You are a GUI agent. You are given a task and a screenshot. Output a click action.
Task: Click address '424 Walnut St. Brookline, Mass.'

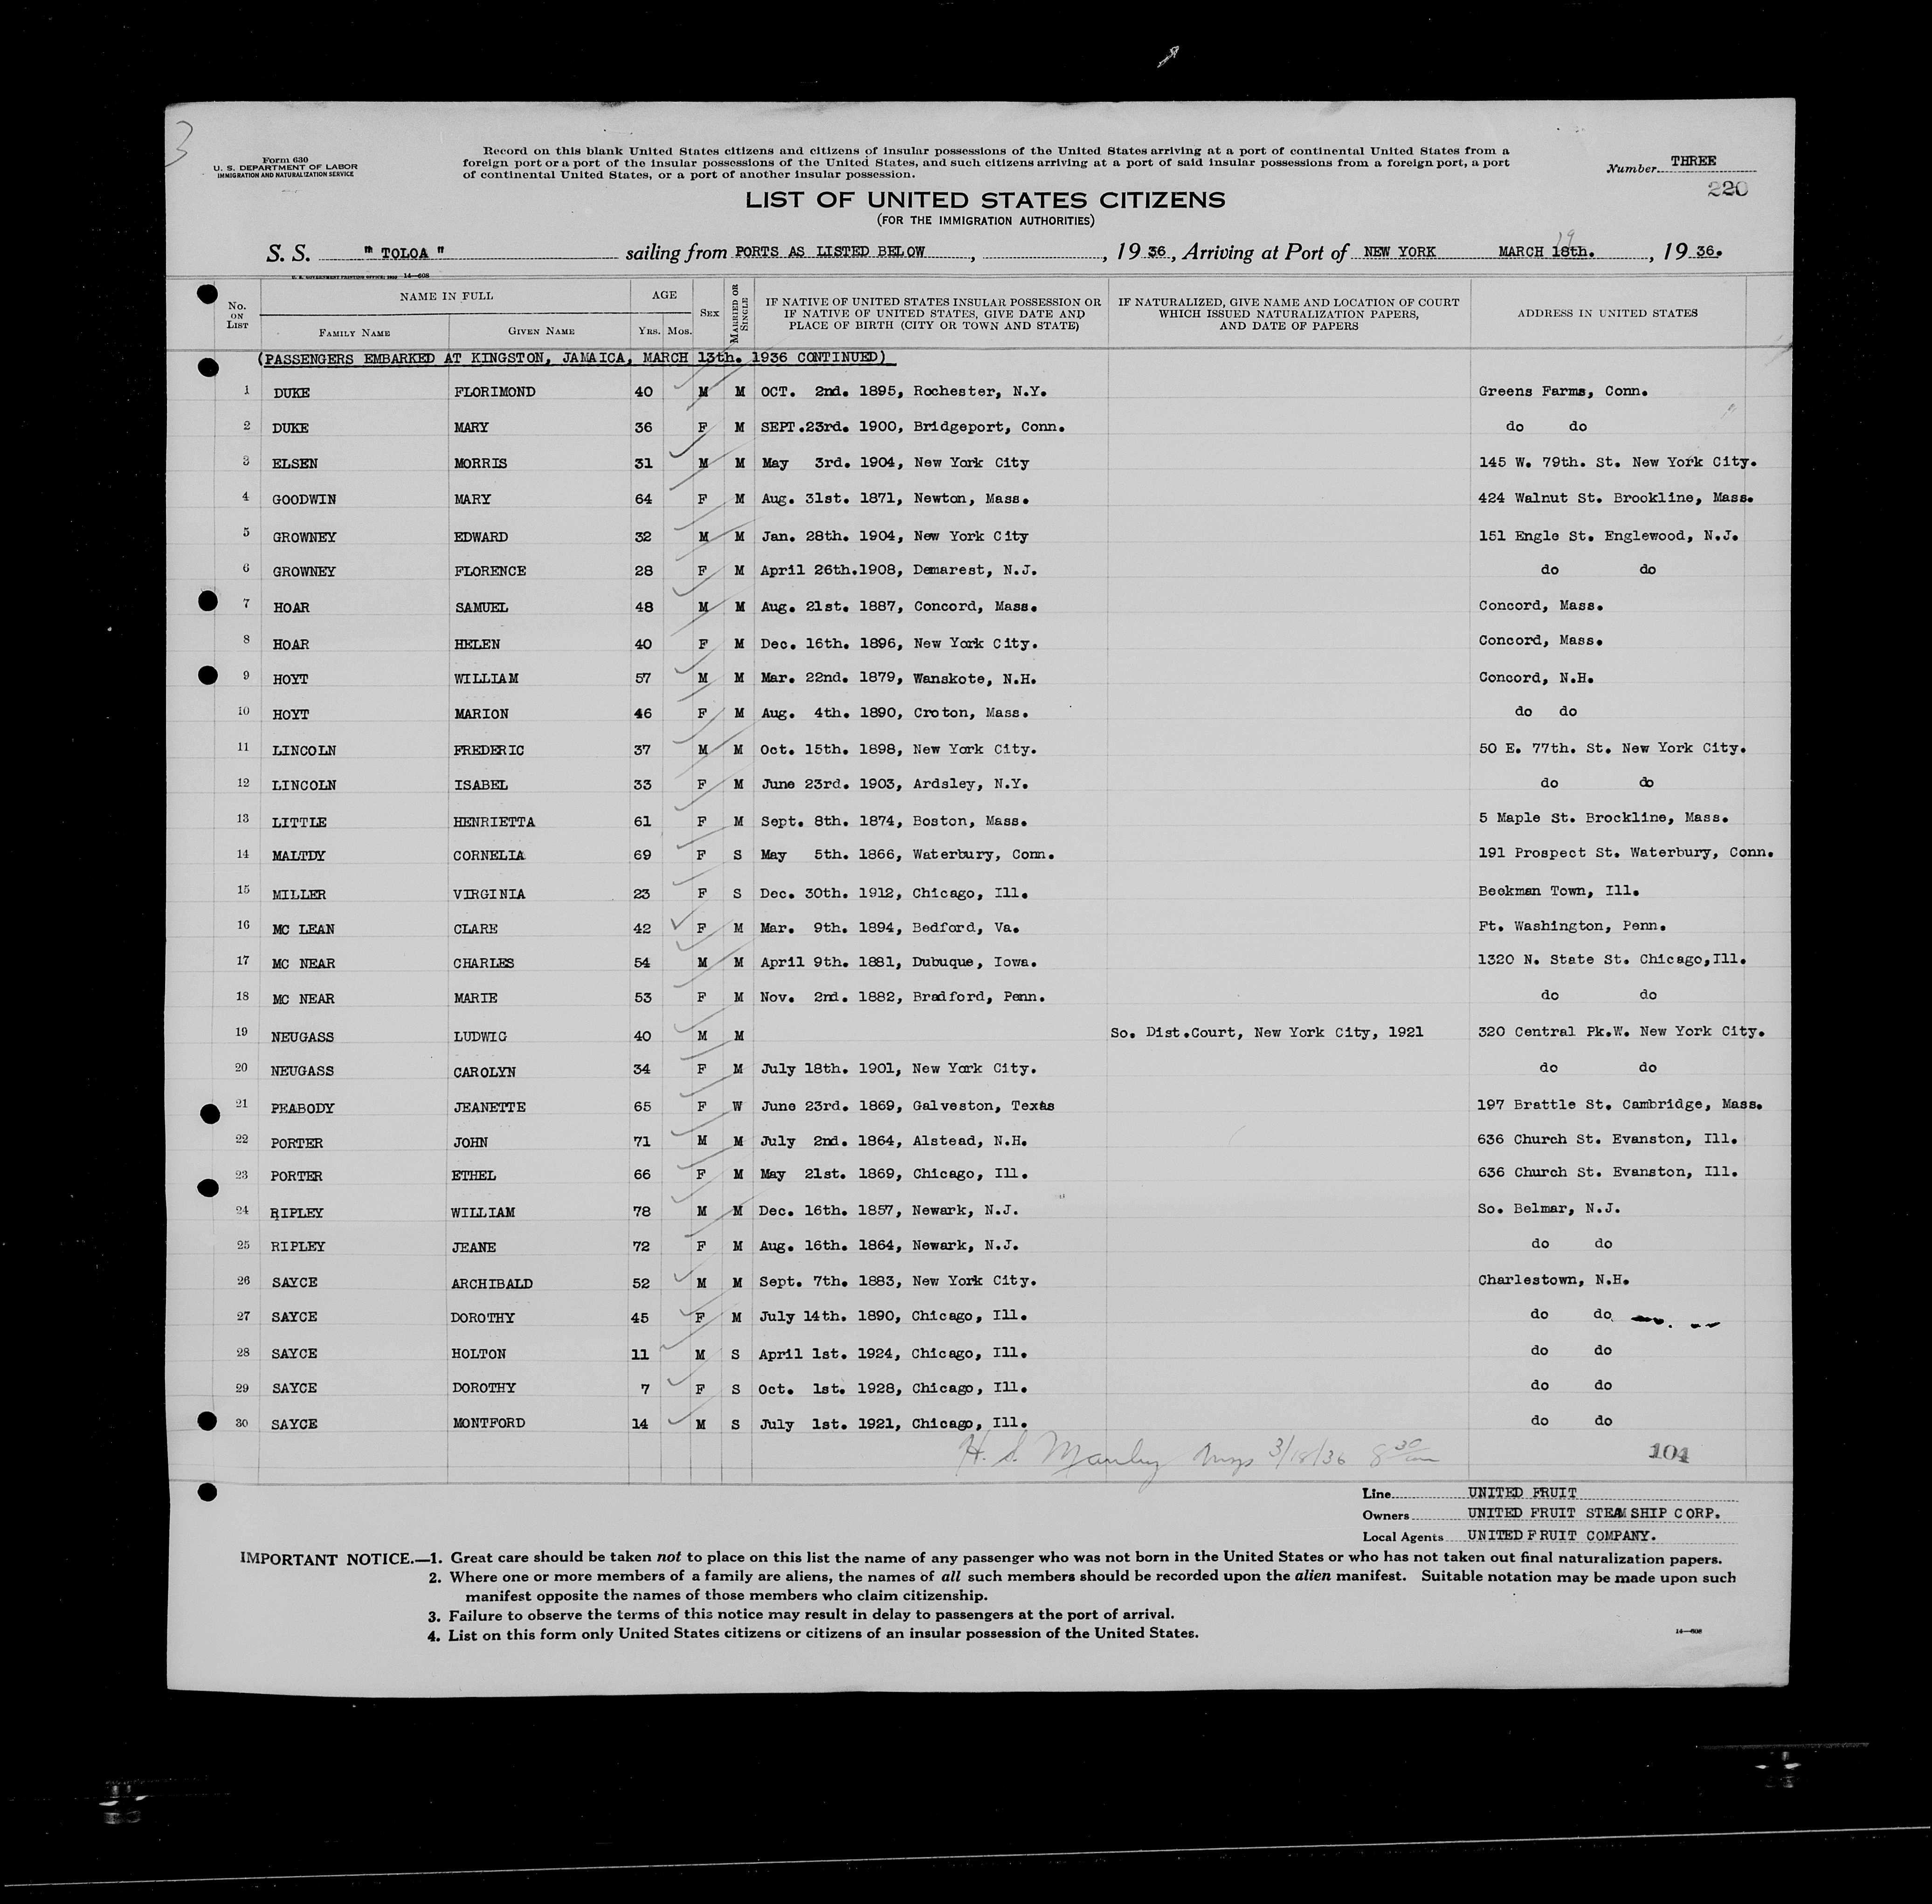[1615, 498]
